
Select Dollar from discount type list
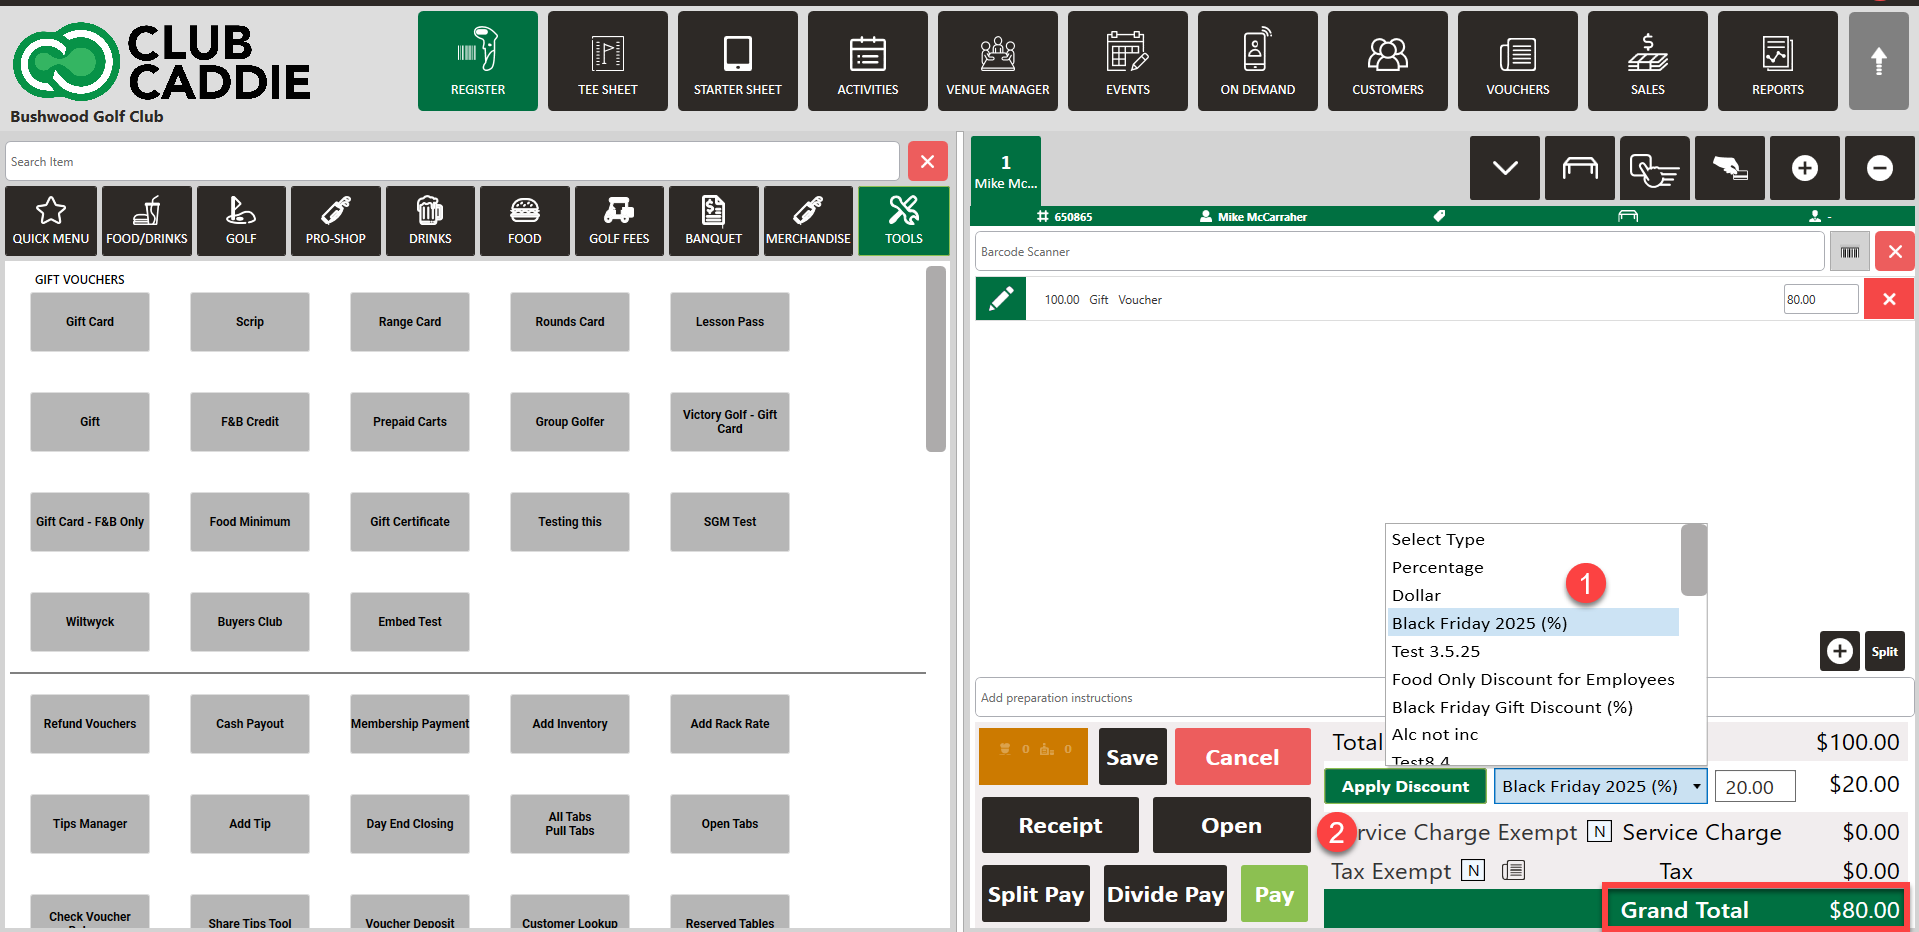tap(1416, 596)
